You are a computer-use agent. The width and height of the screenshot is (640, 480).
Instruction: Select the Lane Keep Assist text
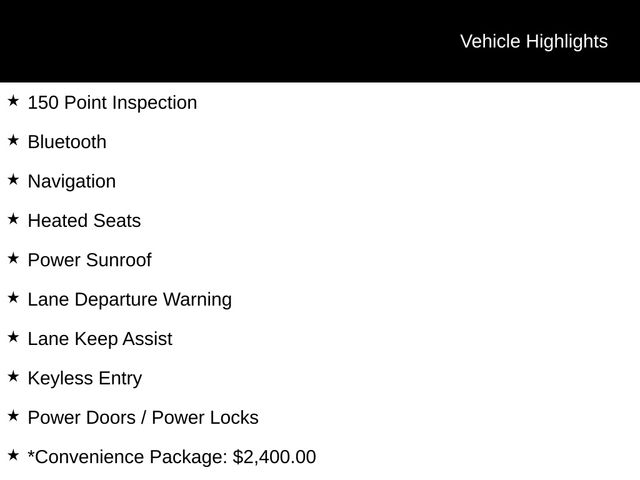[100, 339]
